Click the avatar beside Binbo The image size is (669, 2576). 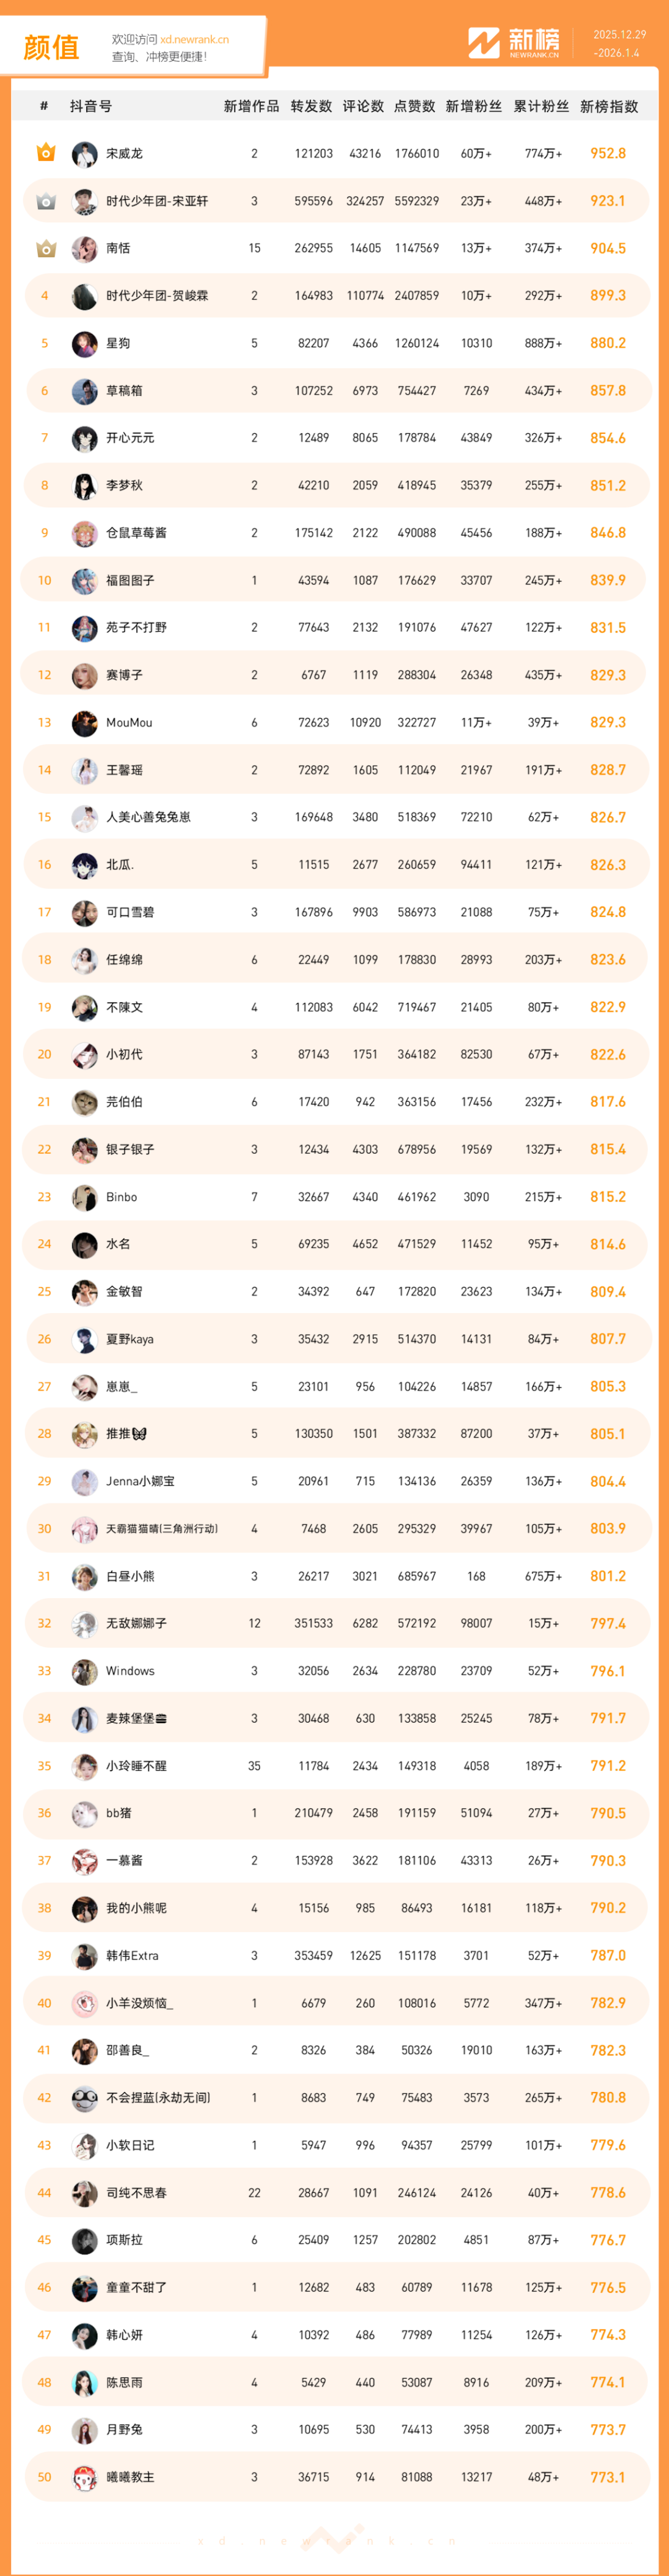pyautogui.click(x=84, y=1197)
